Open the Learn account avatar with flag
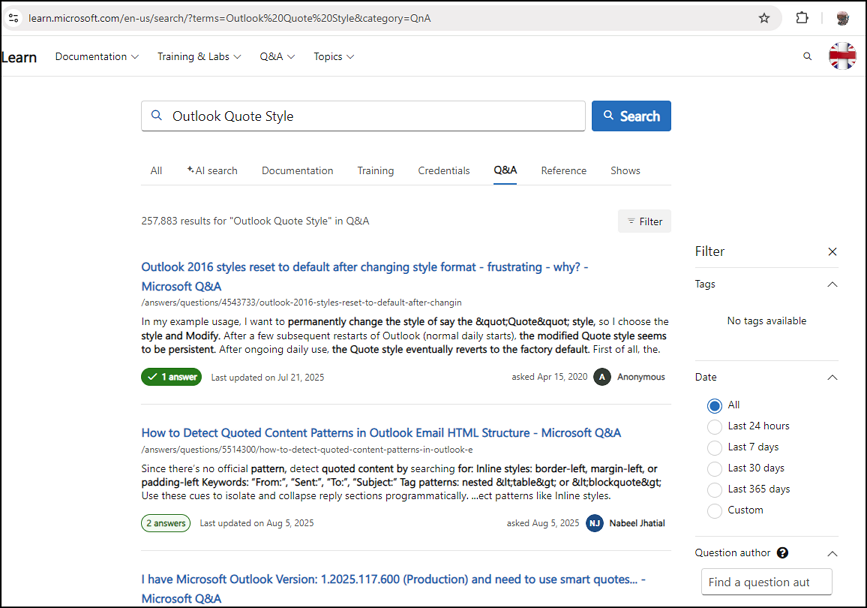 click(x=842, y=56)
